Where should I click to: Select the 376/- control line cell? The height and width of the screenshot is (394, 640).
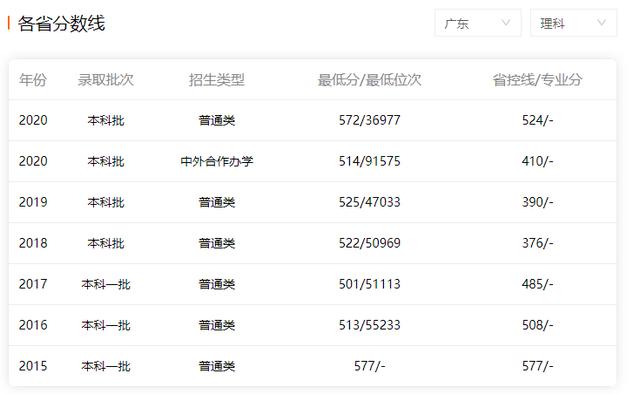538,243
